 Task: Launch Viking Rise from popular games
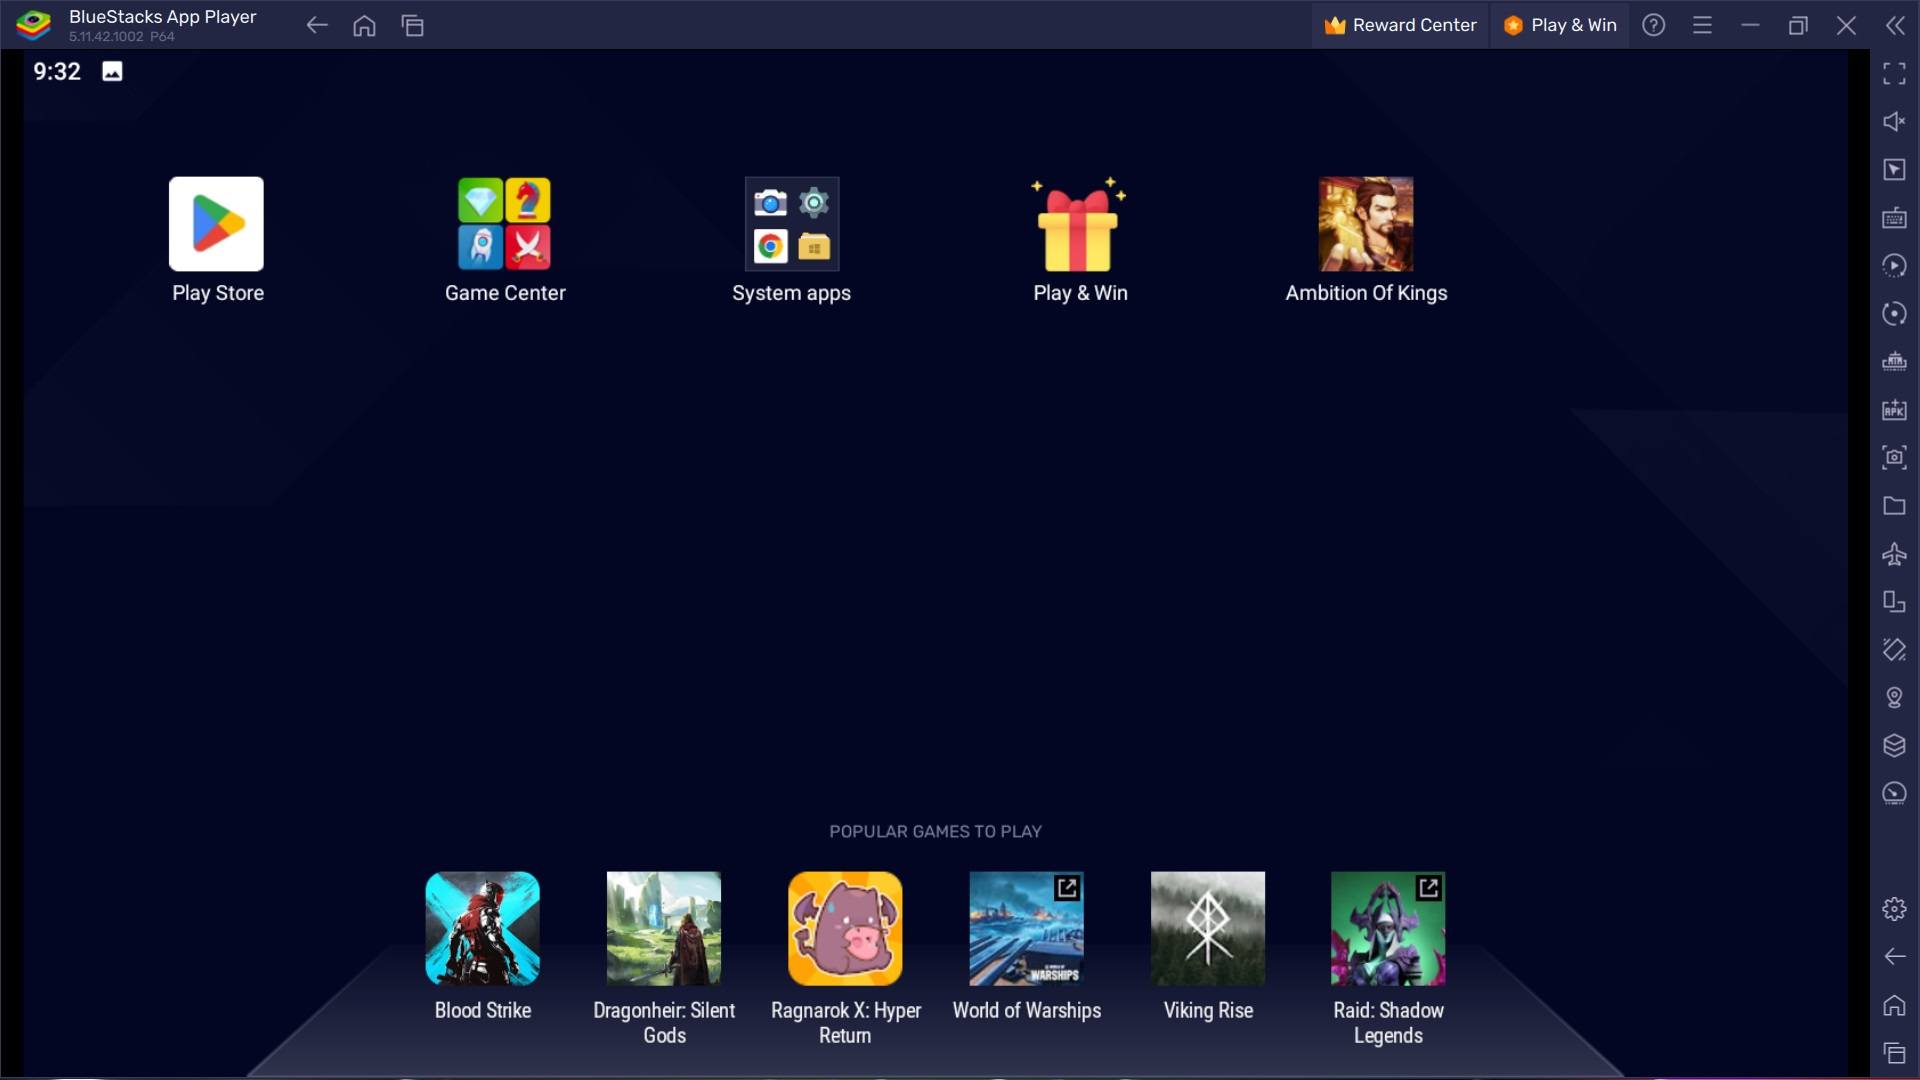pyautogui.click(x=1208, y=928)
